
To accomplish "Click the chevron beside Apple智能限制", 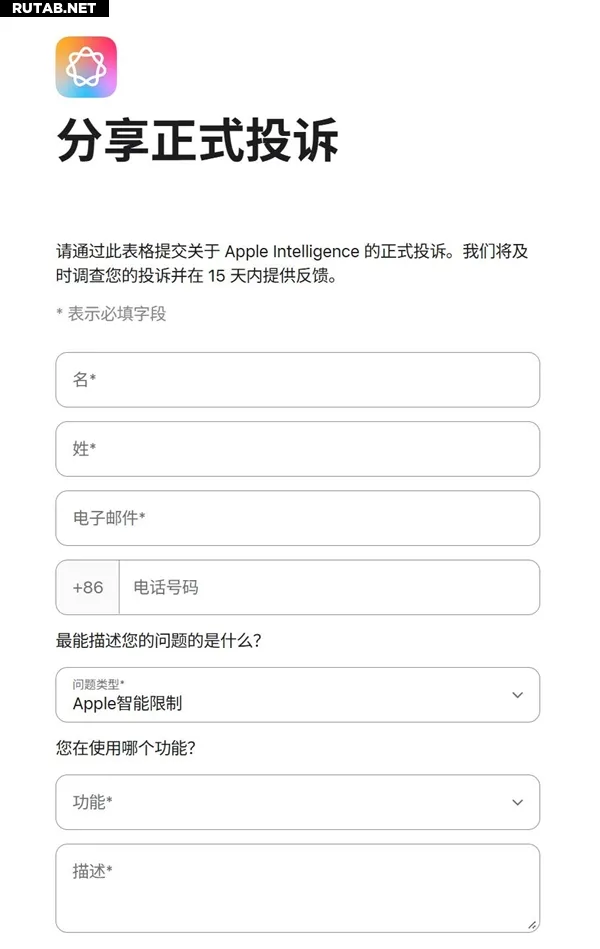I will coord(517,695).
